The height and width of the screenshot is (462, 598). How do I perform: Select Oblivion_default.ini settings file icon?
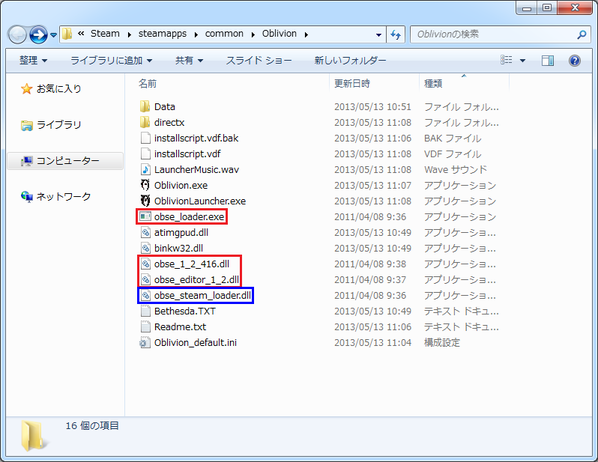[x=145, y=343]
